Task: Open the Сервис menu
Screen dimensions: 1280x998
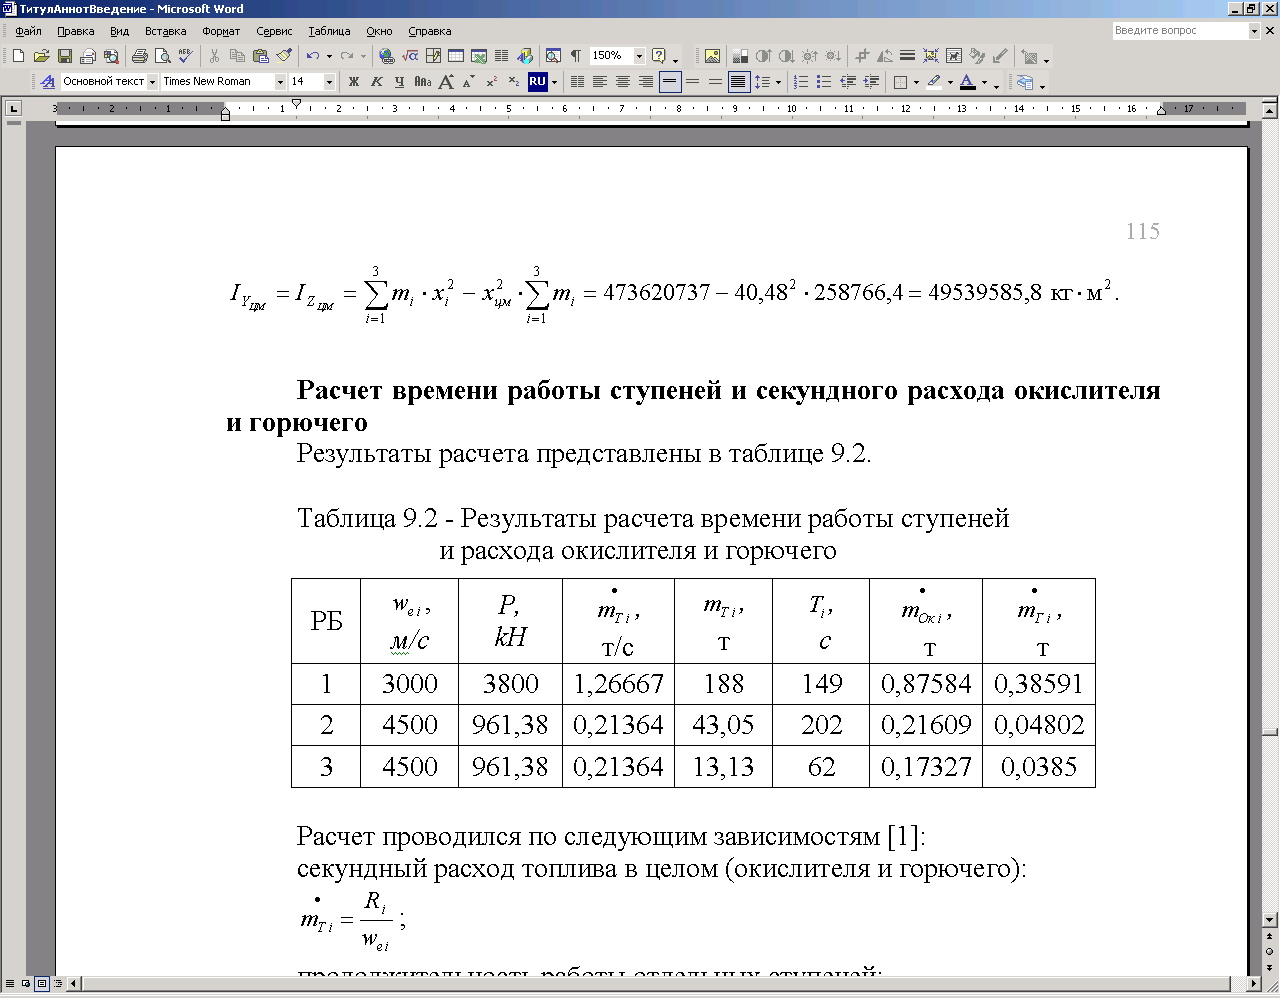Action: point(274,31)
